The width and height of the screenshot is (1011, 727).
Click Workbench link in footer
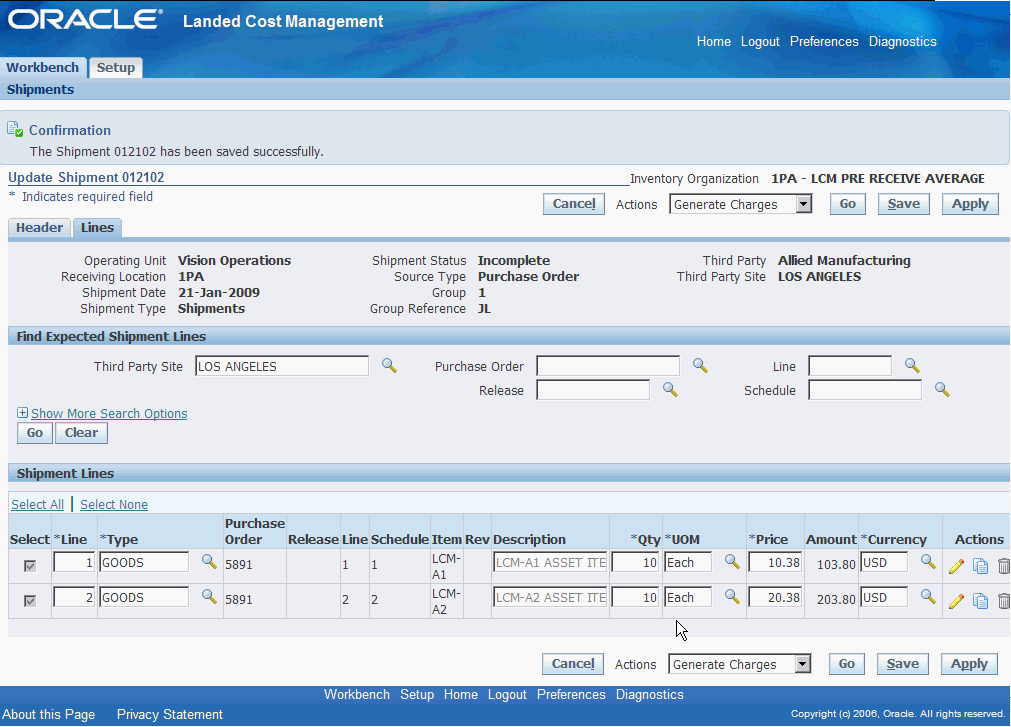tap(357, 694)
